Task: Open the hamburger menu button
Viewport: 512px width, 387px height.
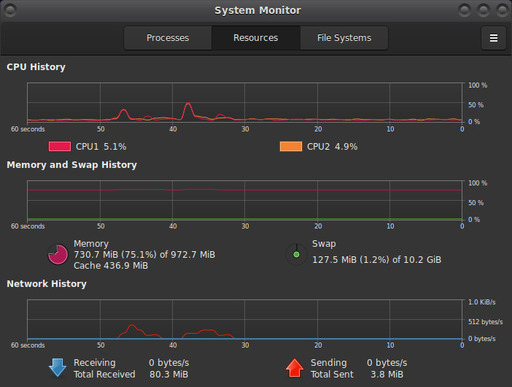Action: tap(493, 38)
